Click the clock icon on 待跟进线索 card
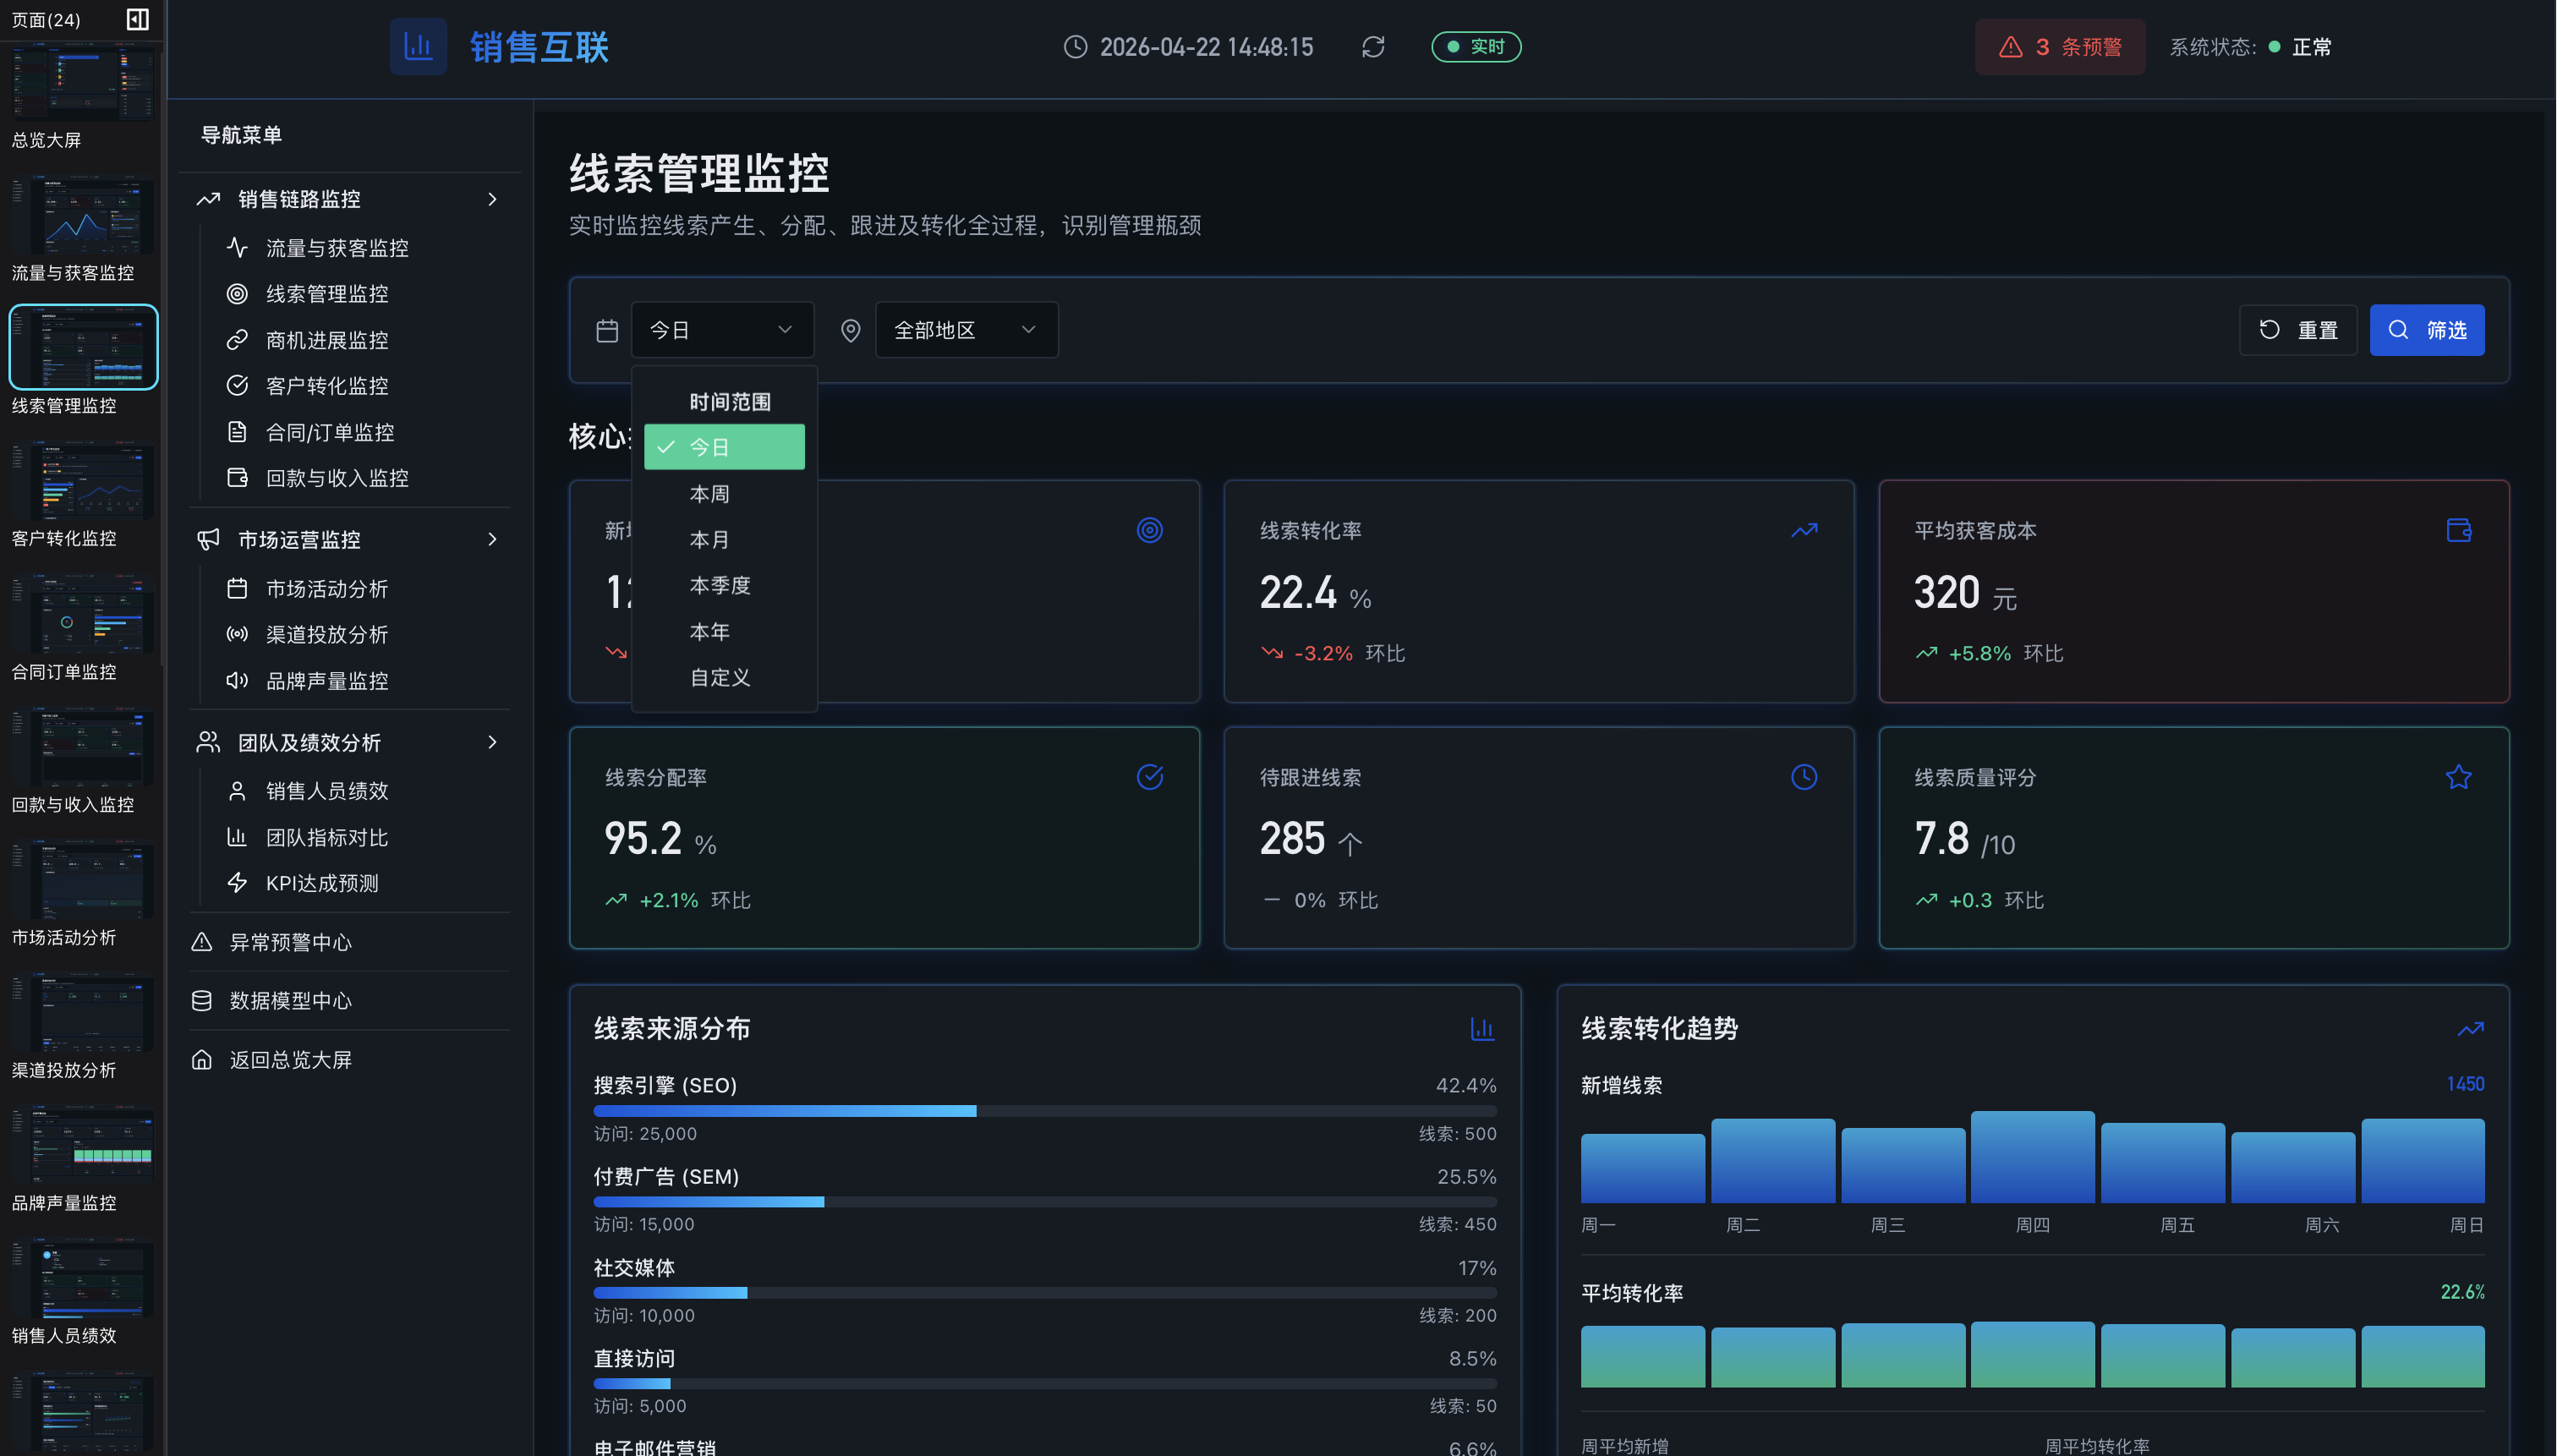The width and height of the screenshot is (2557, 1456). (1803, 777)
